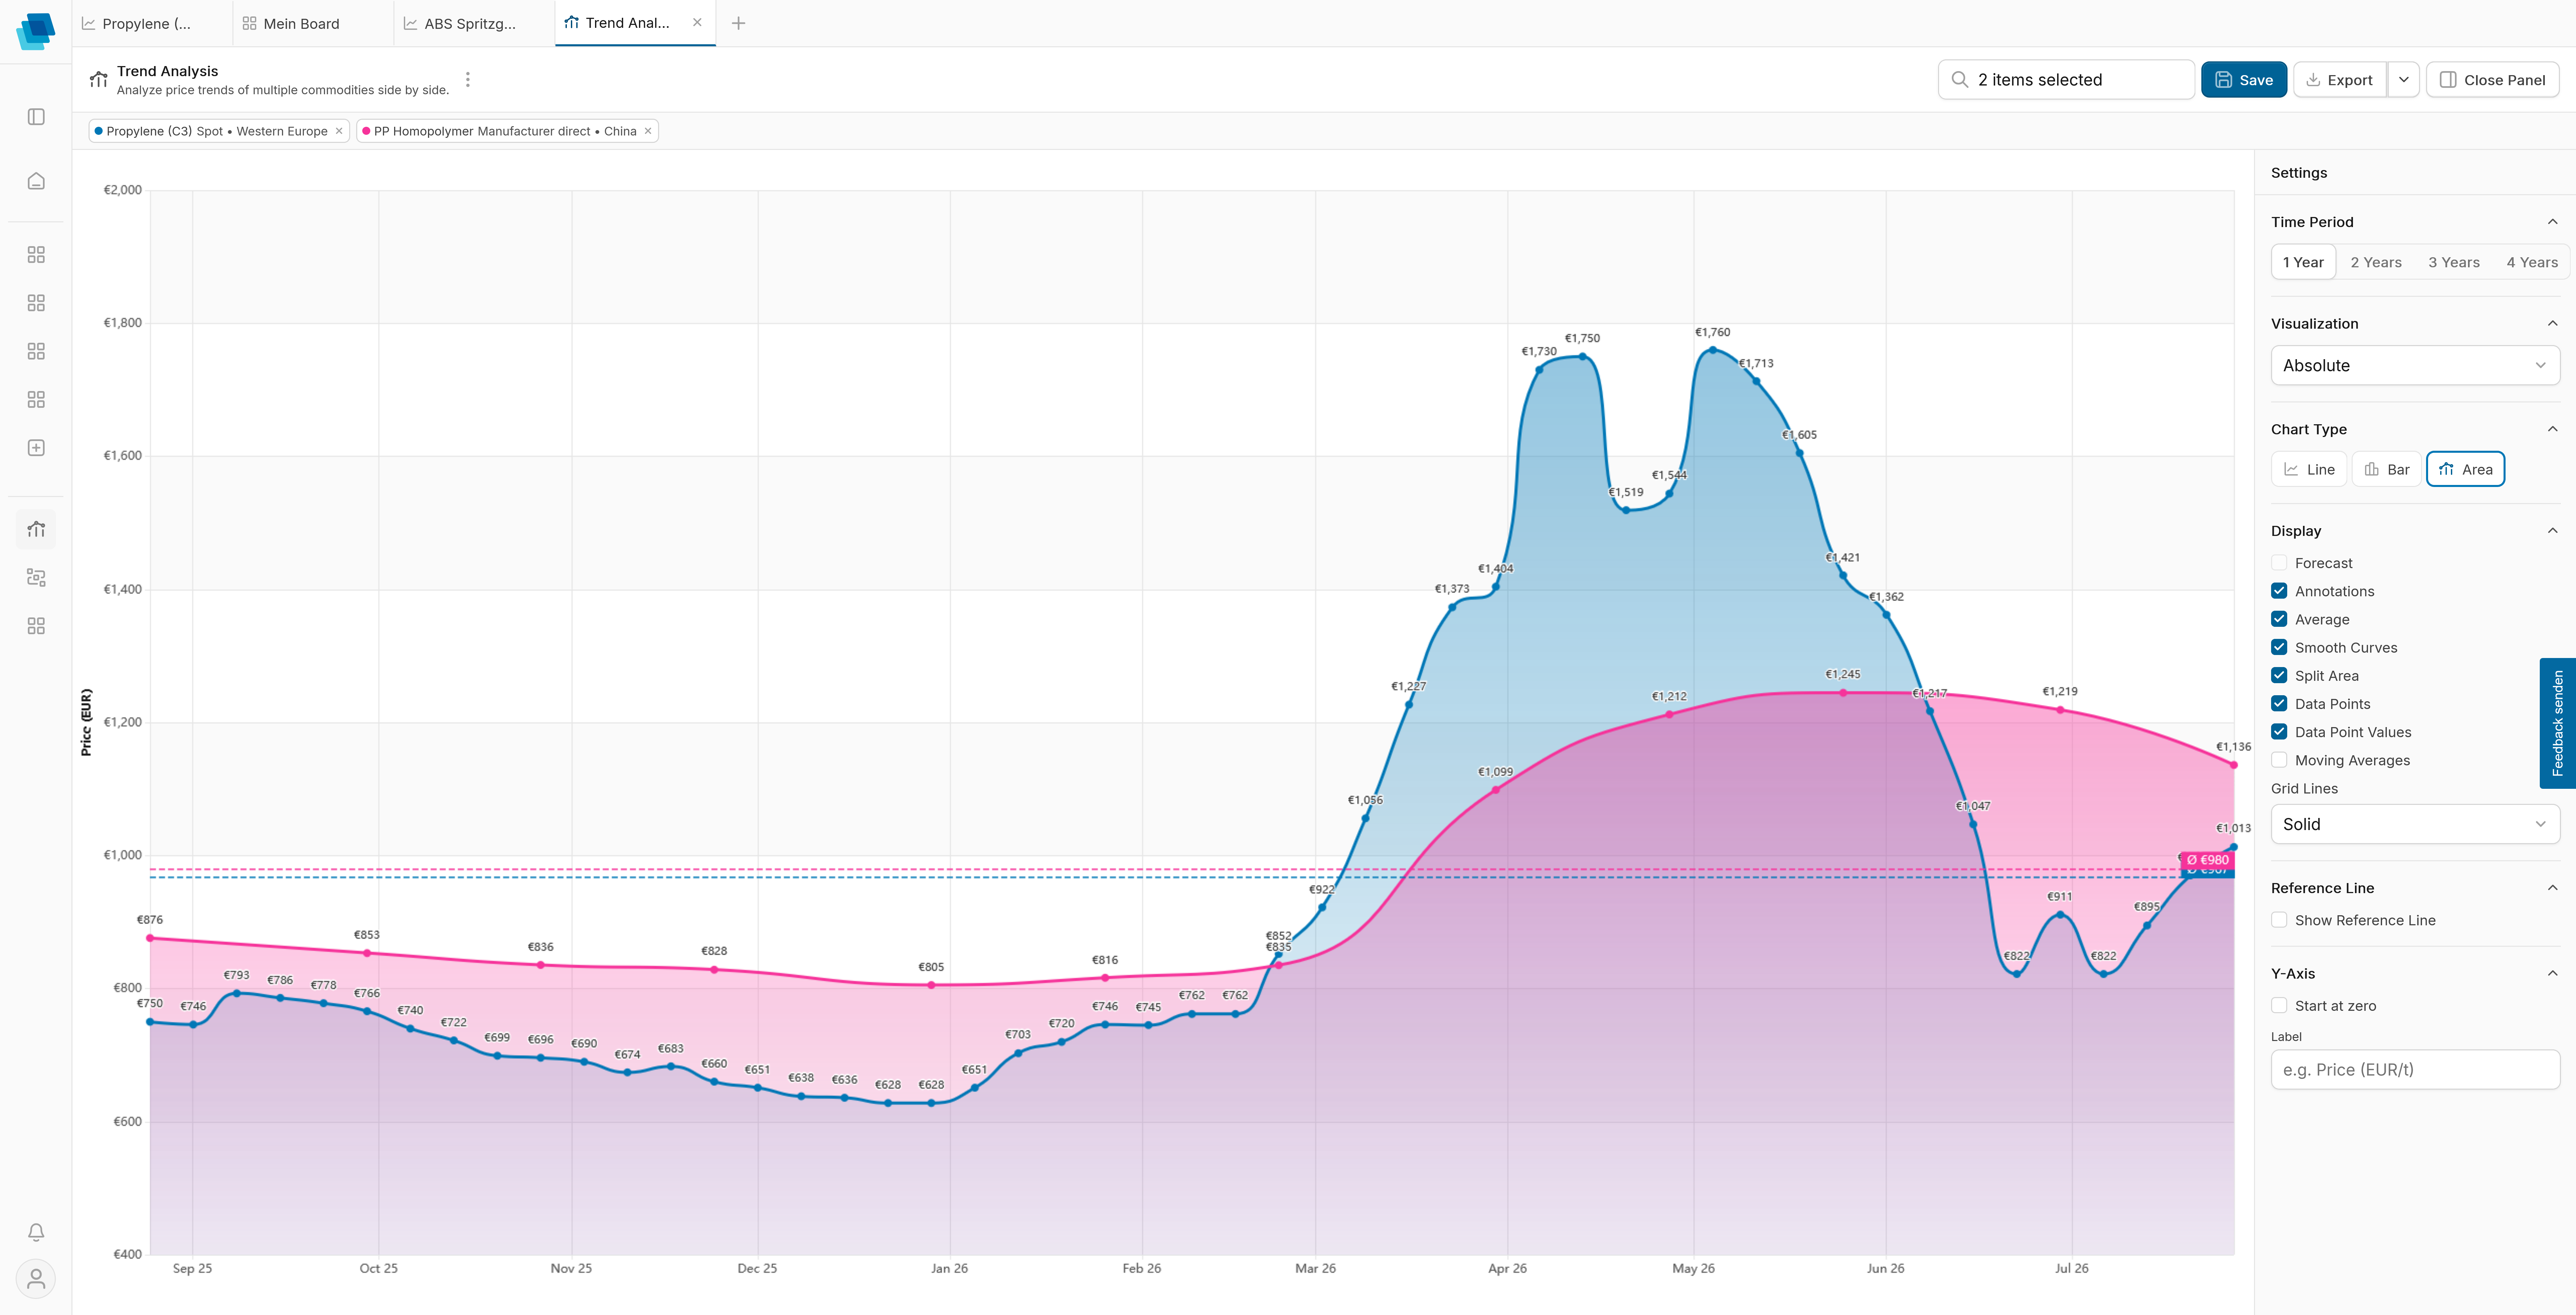Open the last grid icon in sidebar

tap(36, 626)
